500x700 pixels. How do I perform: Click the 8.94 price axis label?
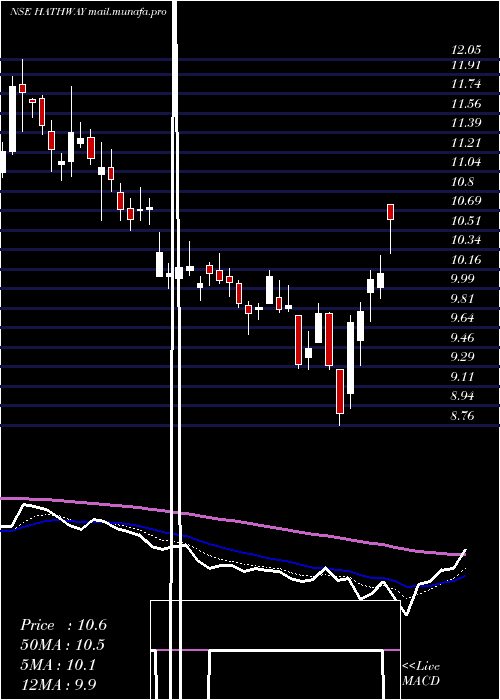[463, 396]
